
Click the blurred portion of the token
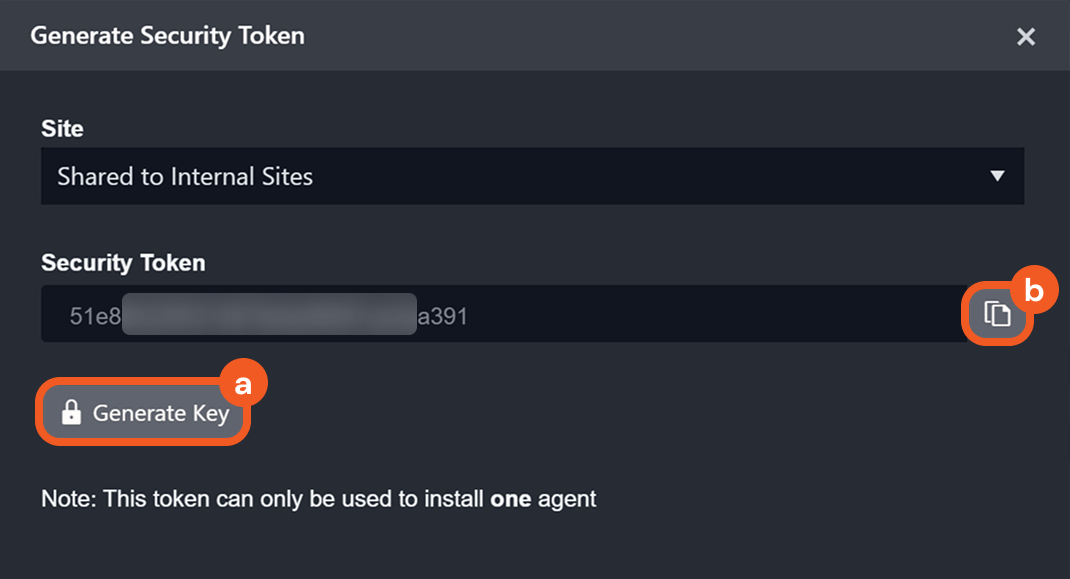(x=268, y=314)
